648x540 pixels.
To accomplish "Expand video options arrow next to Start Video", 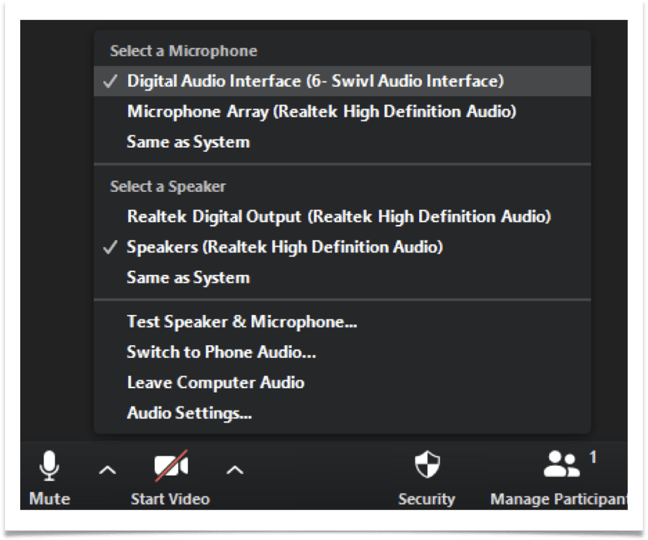I will 234,470.
